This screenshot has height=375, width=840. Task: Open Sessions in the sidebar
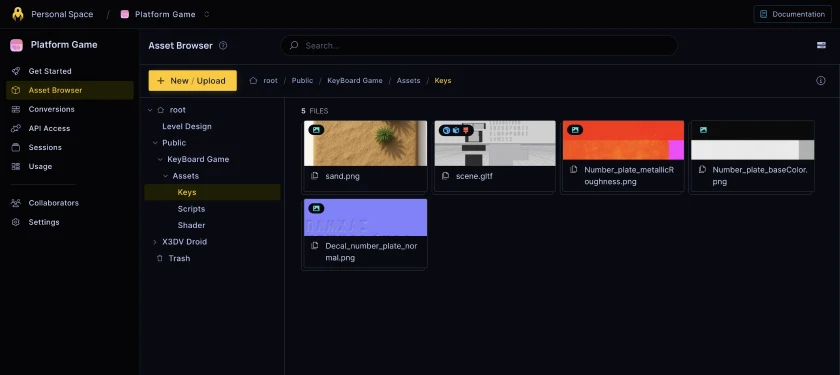(x=45, y=147)
